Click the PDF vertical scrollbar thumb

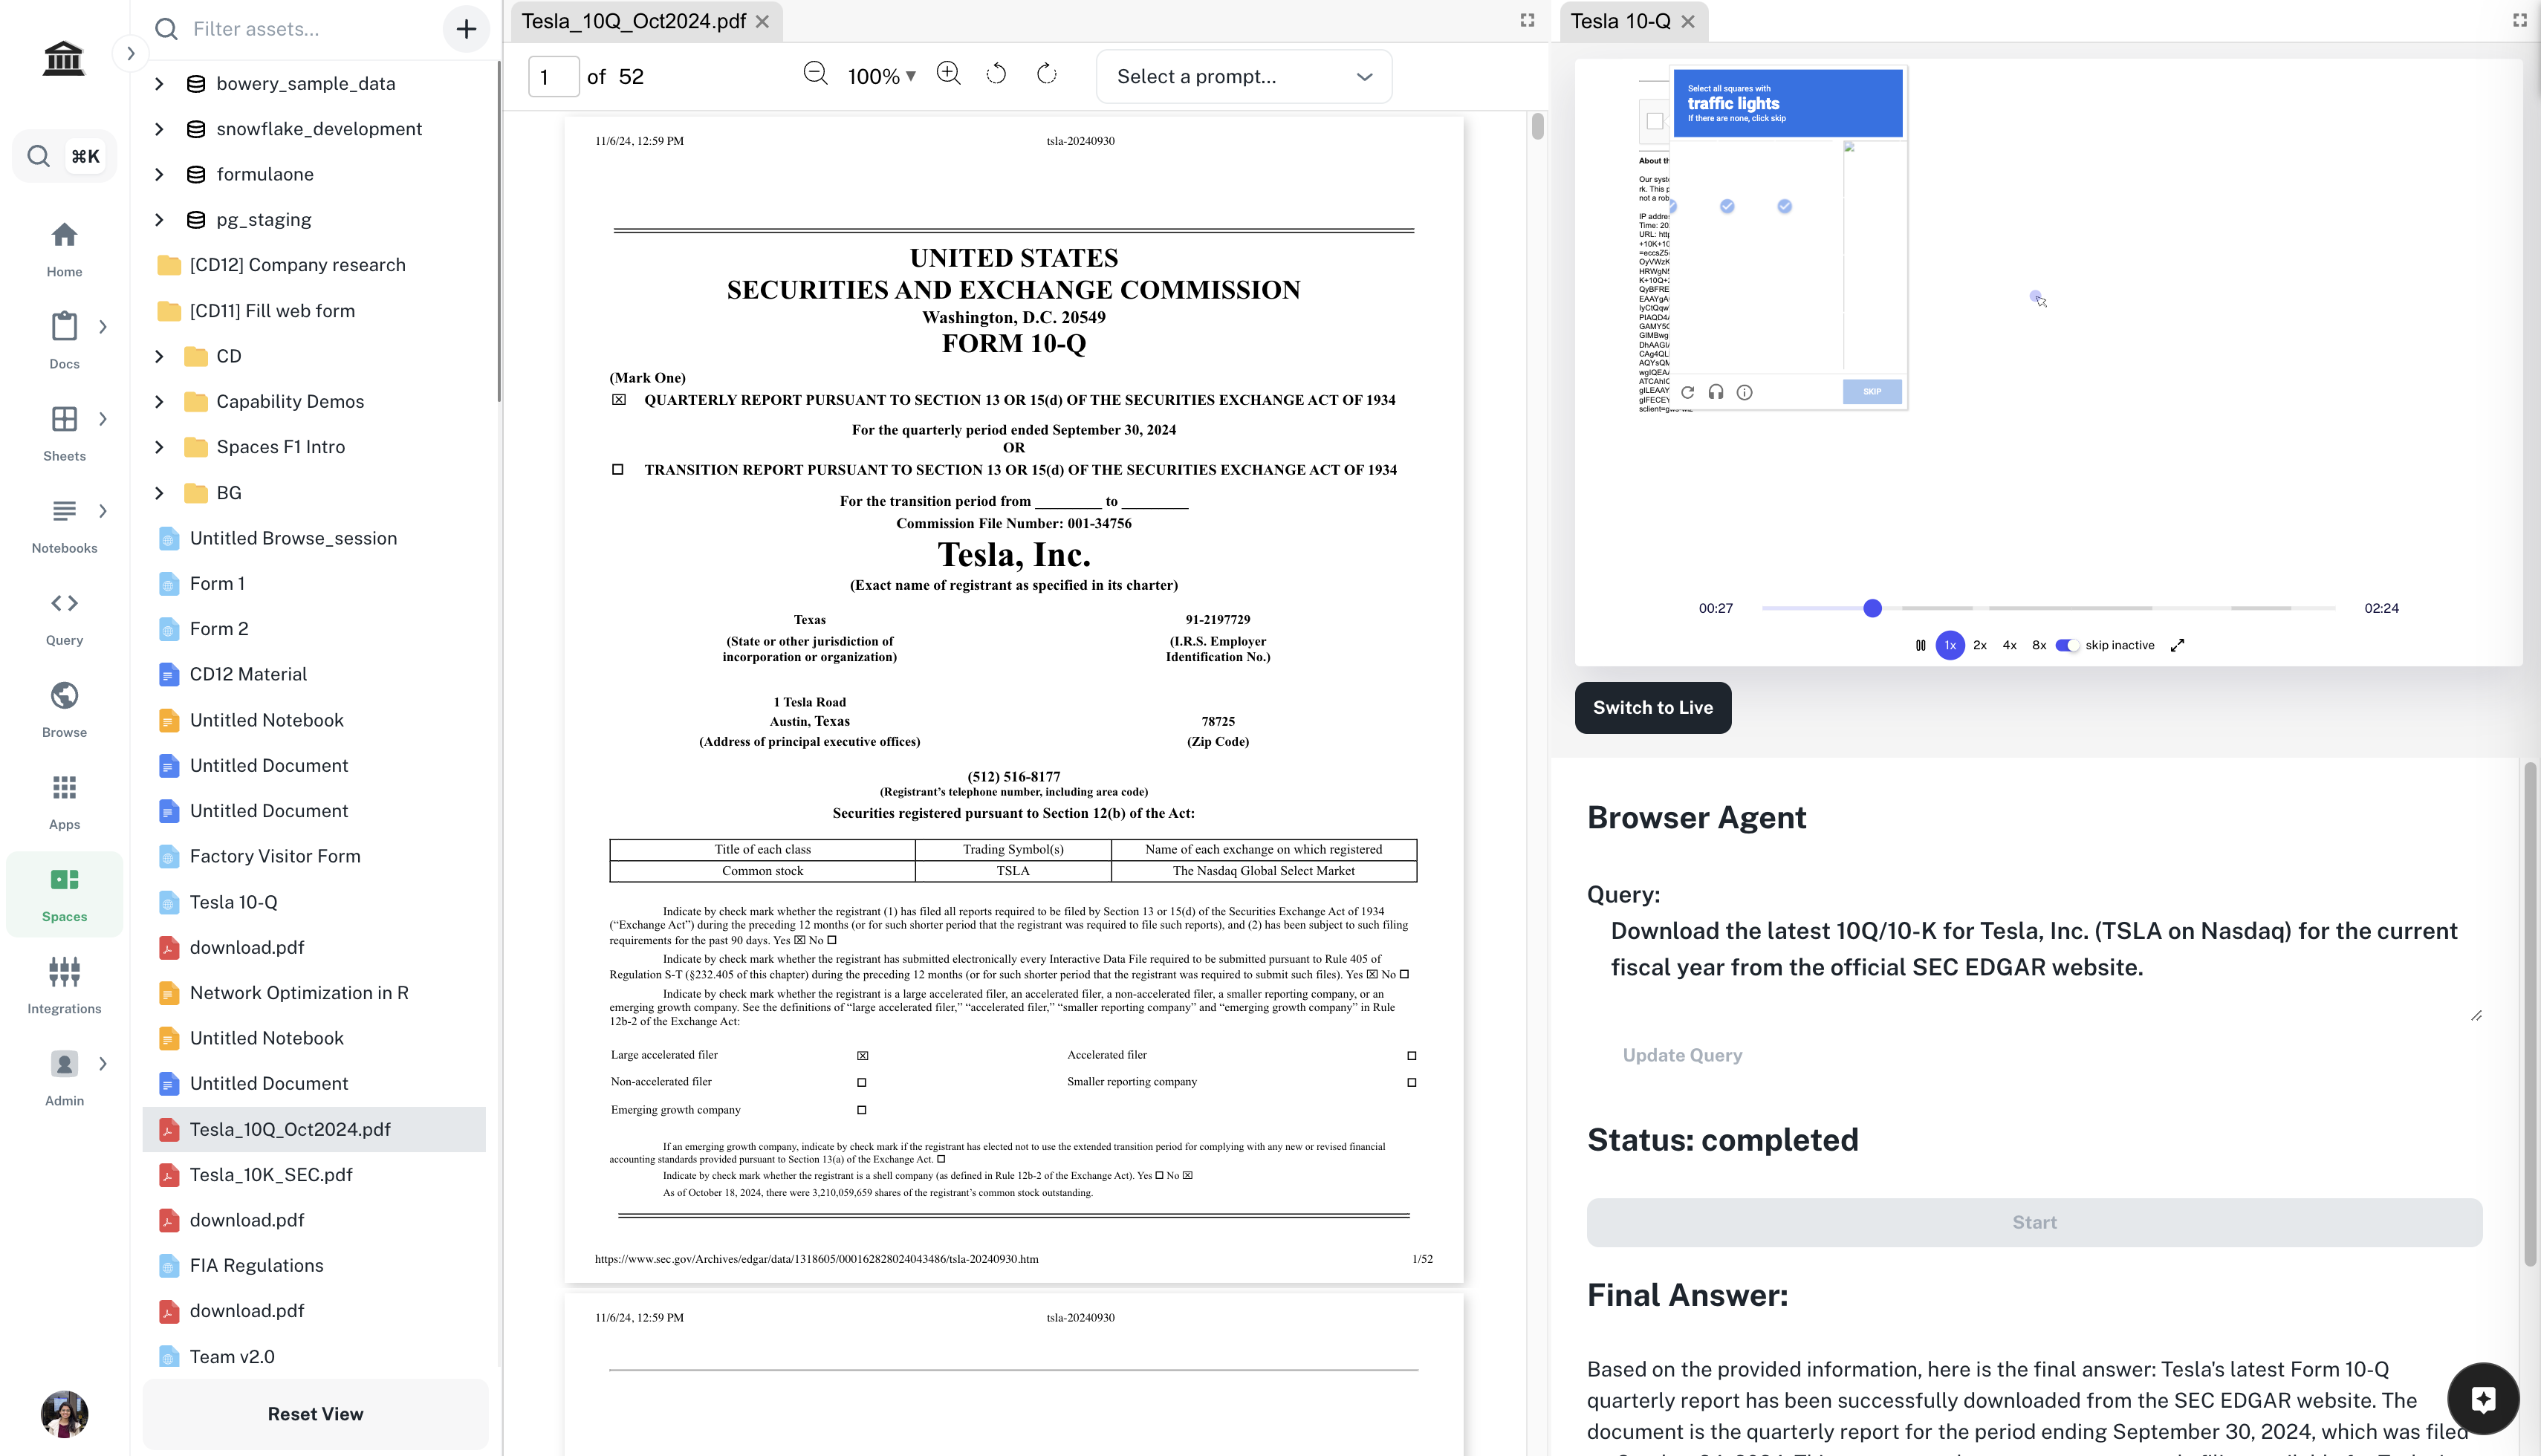point(1537,126)
